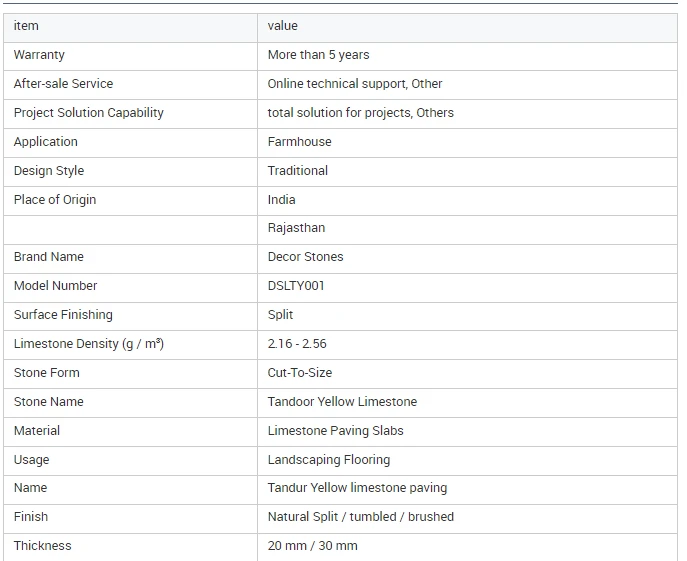Select the Tandoor Yellow Limestone text
Image resolution: width=687 pixels, height=561 pixels.
tap(342, 401)
